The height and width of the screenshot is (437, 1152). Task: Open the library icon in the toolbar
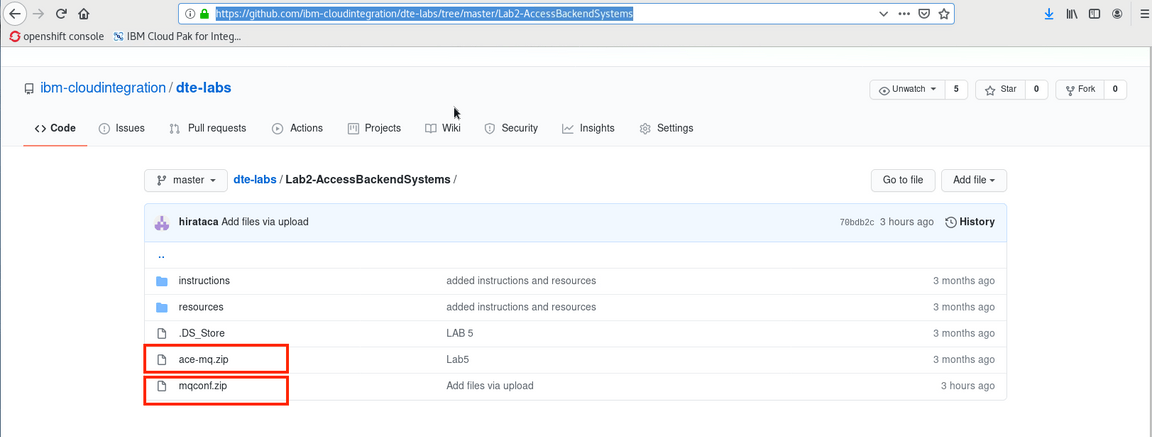pyautogui.click(x=1072, y=13)
